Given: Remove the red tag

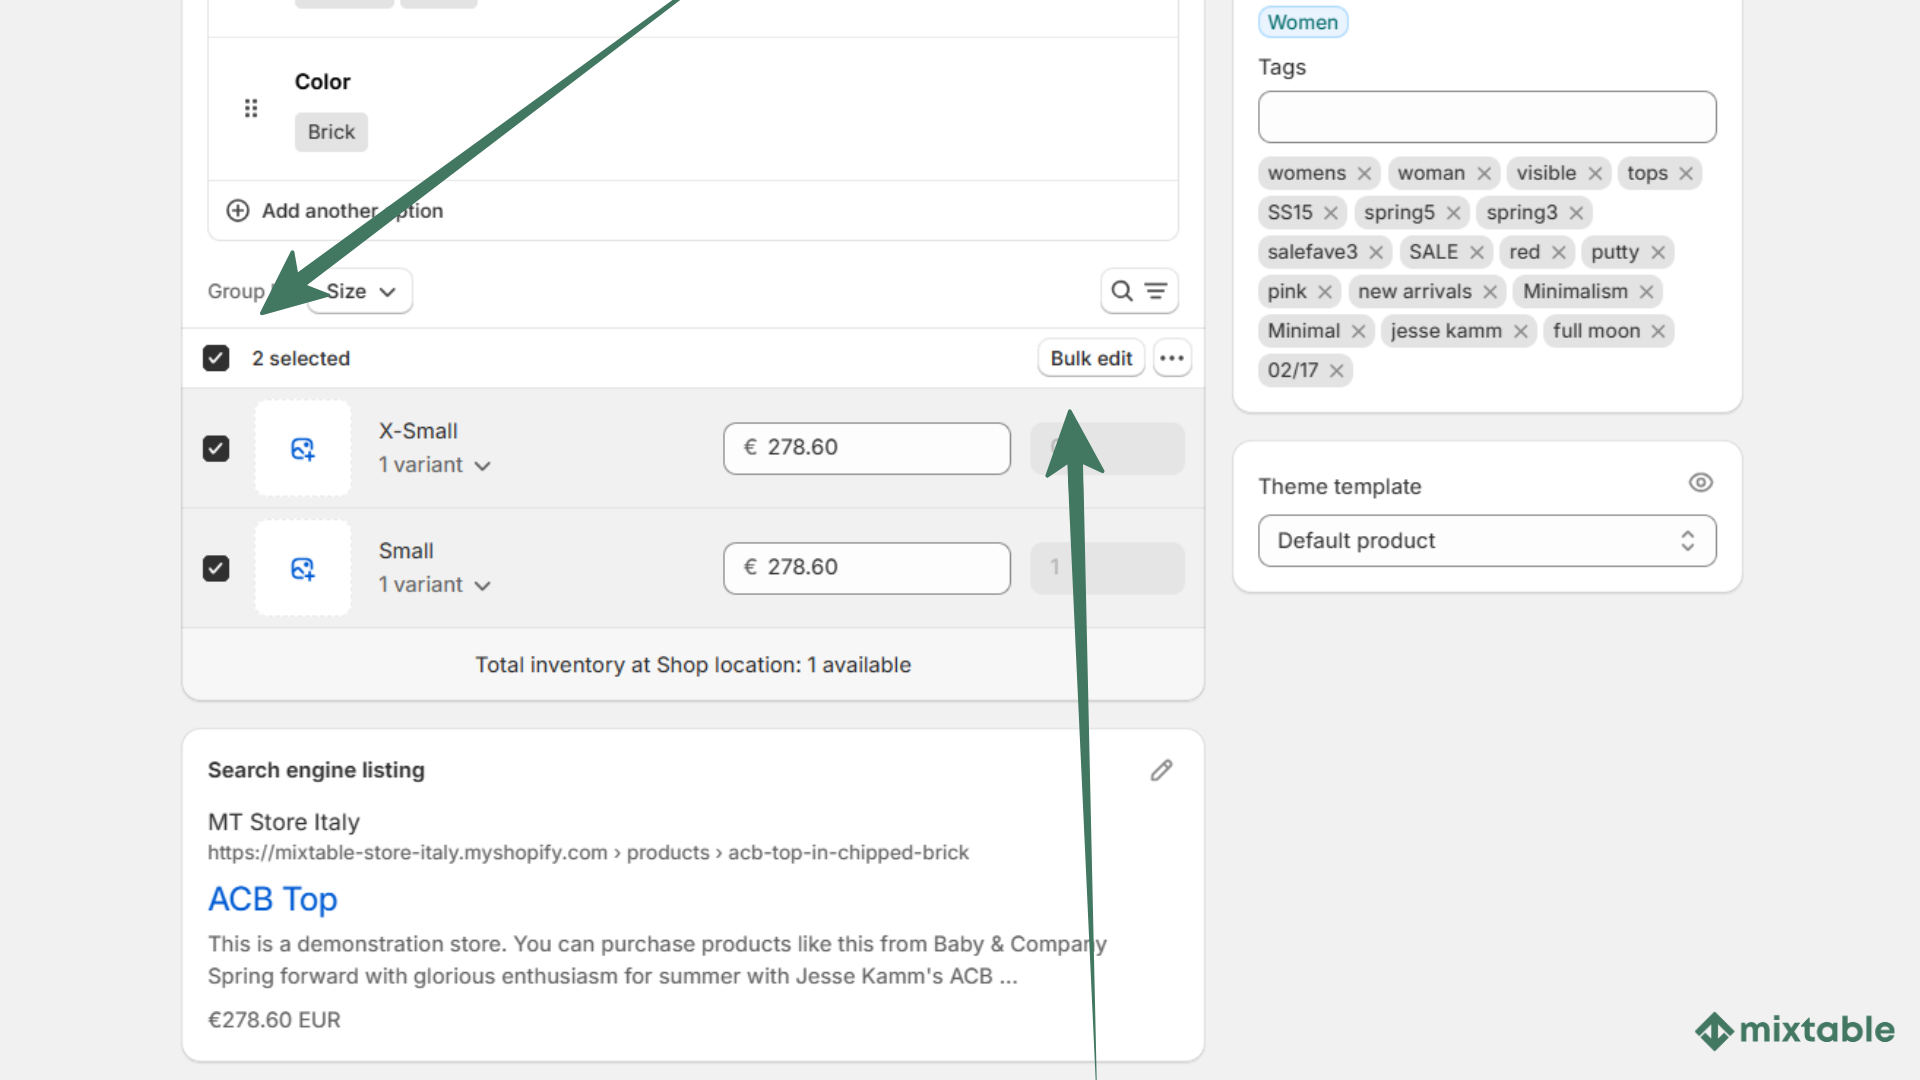Looking at the screenshot, I should click(1557, 252).
